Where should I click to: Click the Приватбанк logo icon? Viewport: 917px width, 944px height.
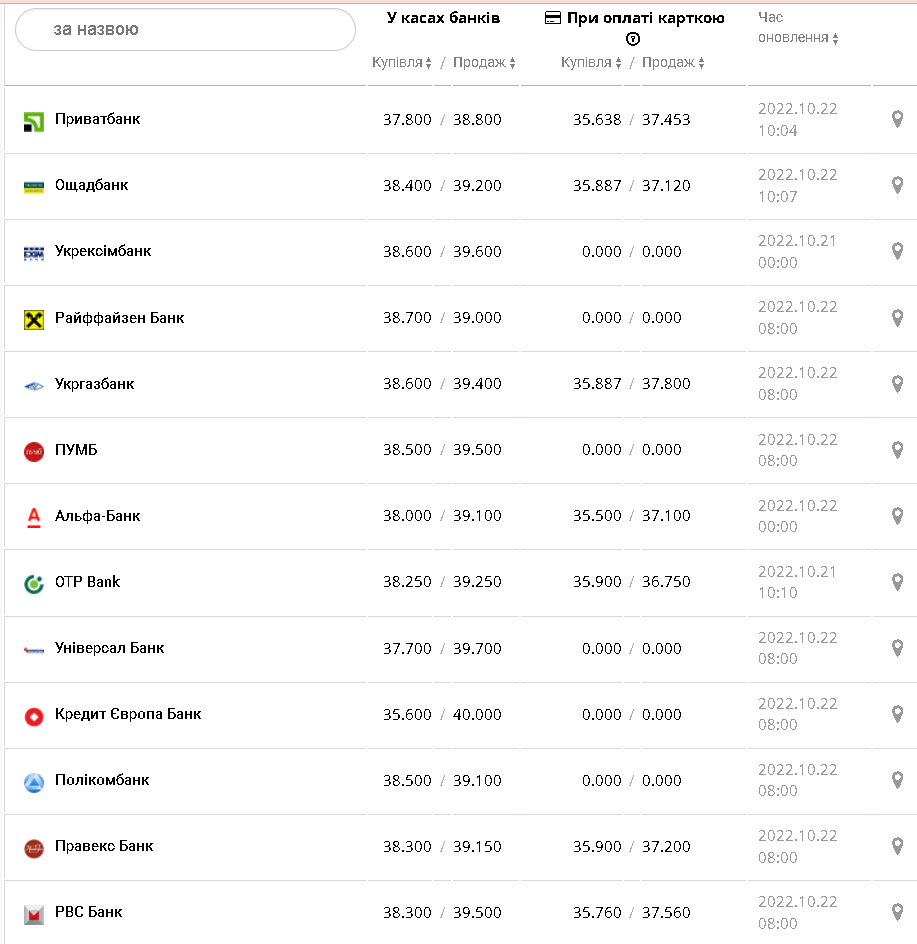34,122
